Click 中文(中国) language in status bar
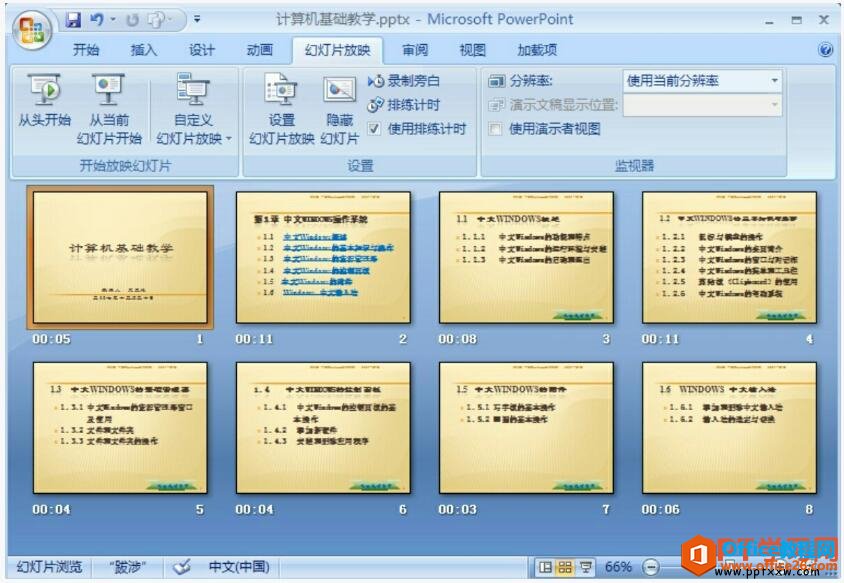844x583 pixels. pyautogui.click(x=239, y=567)
